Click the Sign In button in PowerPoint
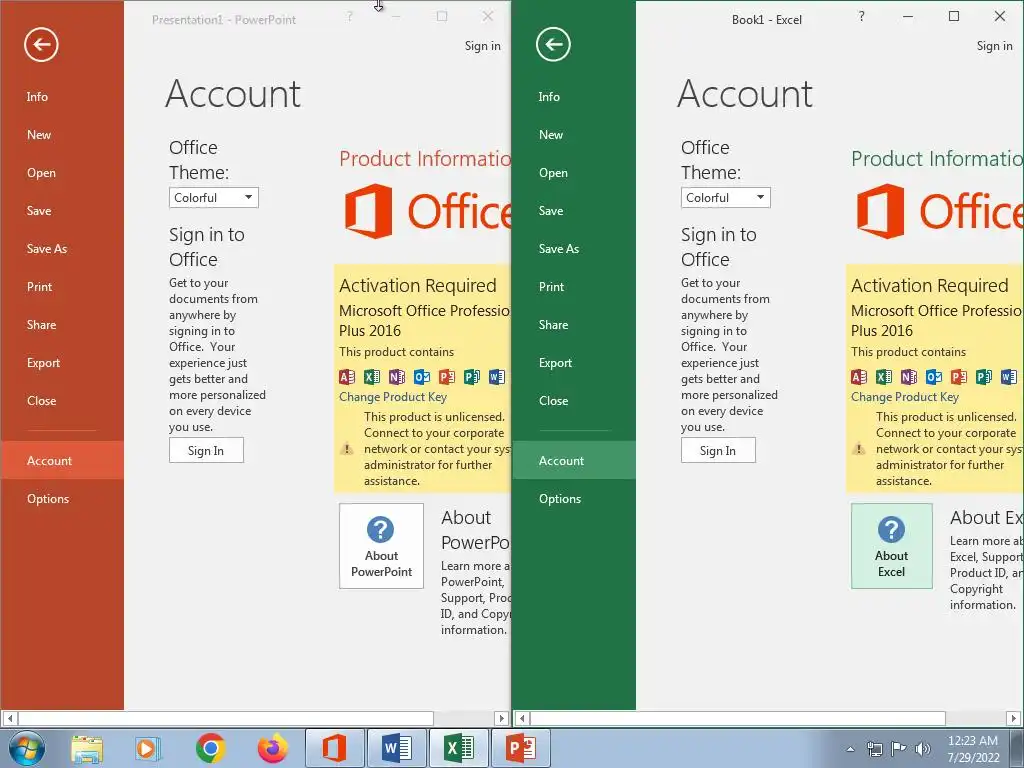The image size is (1024, 768). 206,451
